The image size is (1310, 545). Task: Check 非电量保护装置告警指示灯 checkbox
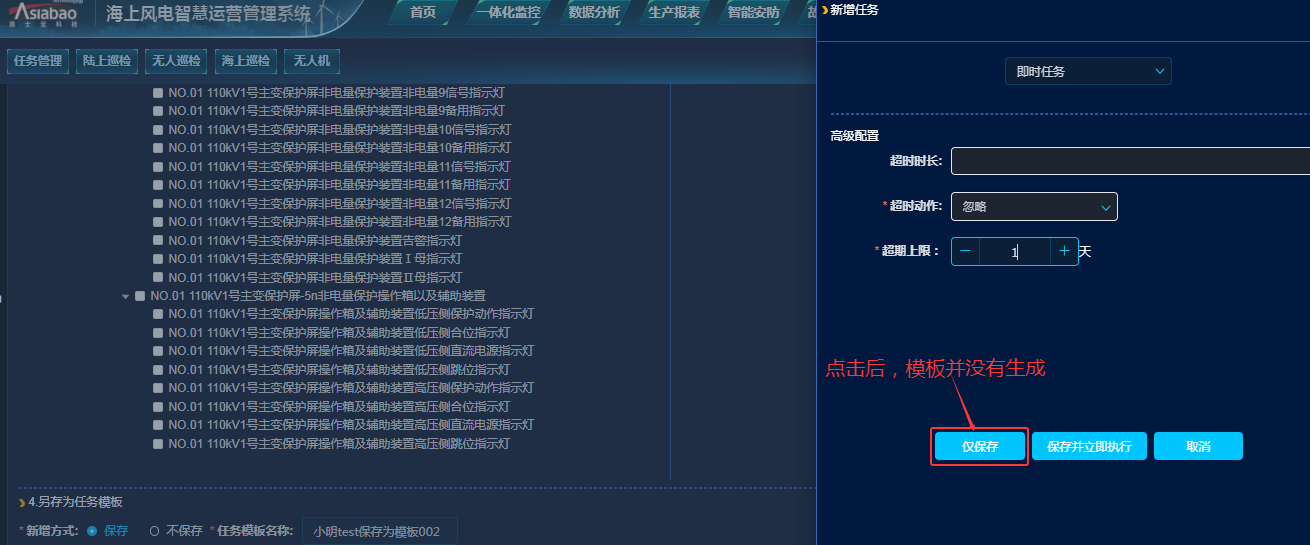(x=158, y=241)
